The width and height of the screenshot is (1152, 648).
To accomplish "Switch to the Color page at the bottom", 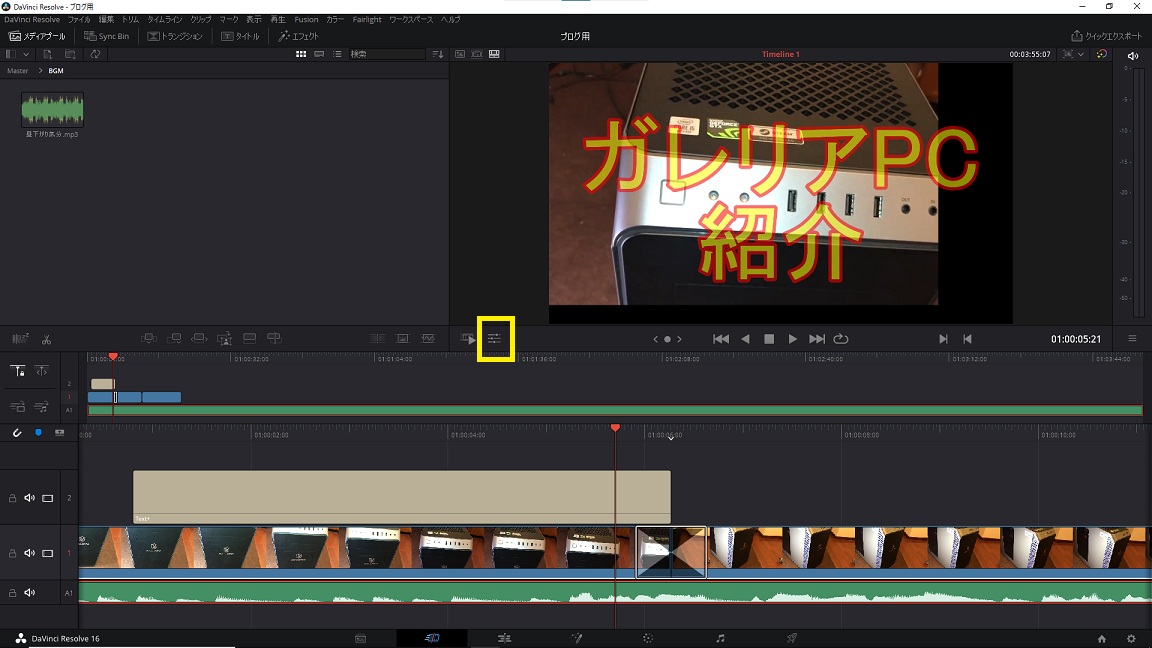I will coord(647,637).
